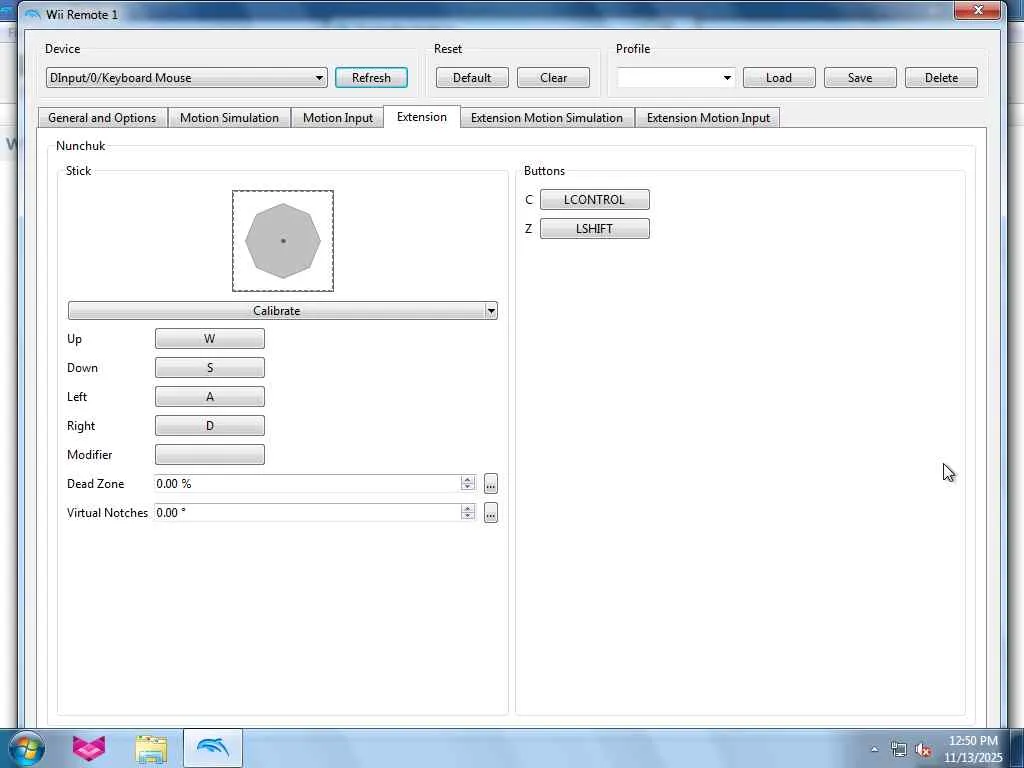Click the Calibrate button
This screenshot has width=1024, height=768.
coord(276,311)
